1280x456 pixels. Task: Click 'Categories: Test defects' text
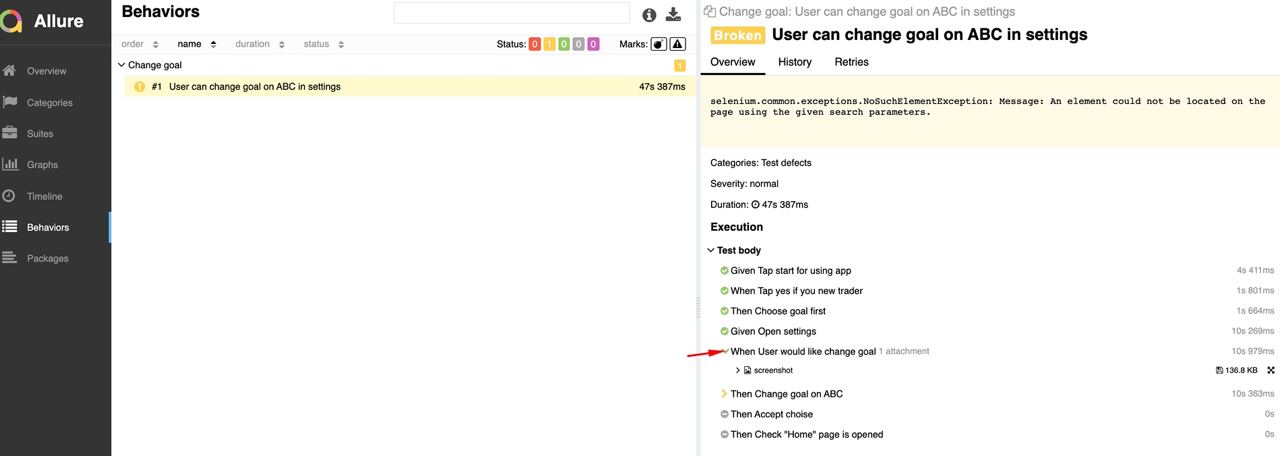(x=761, y=163)
